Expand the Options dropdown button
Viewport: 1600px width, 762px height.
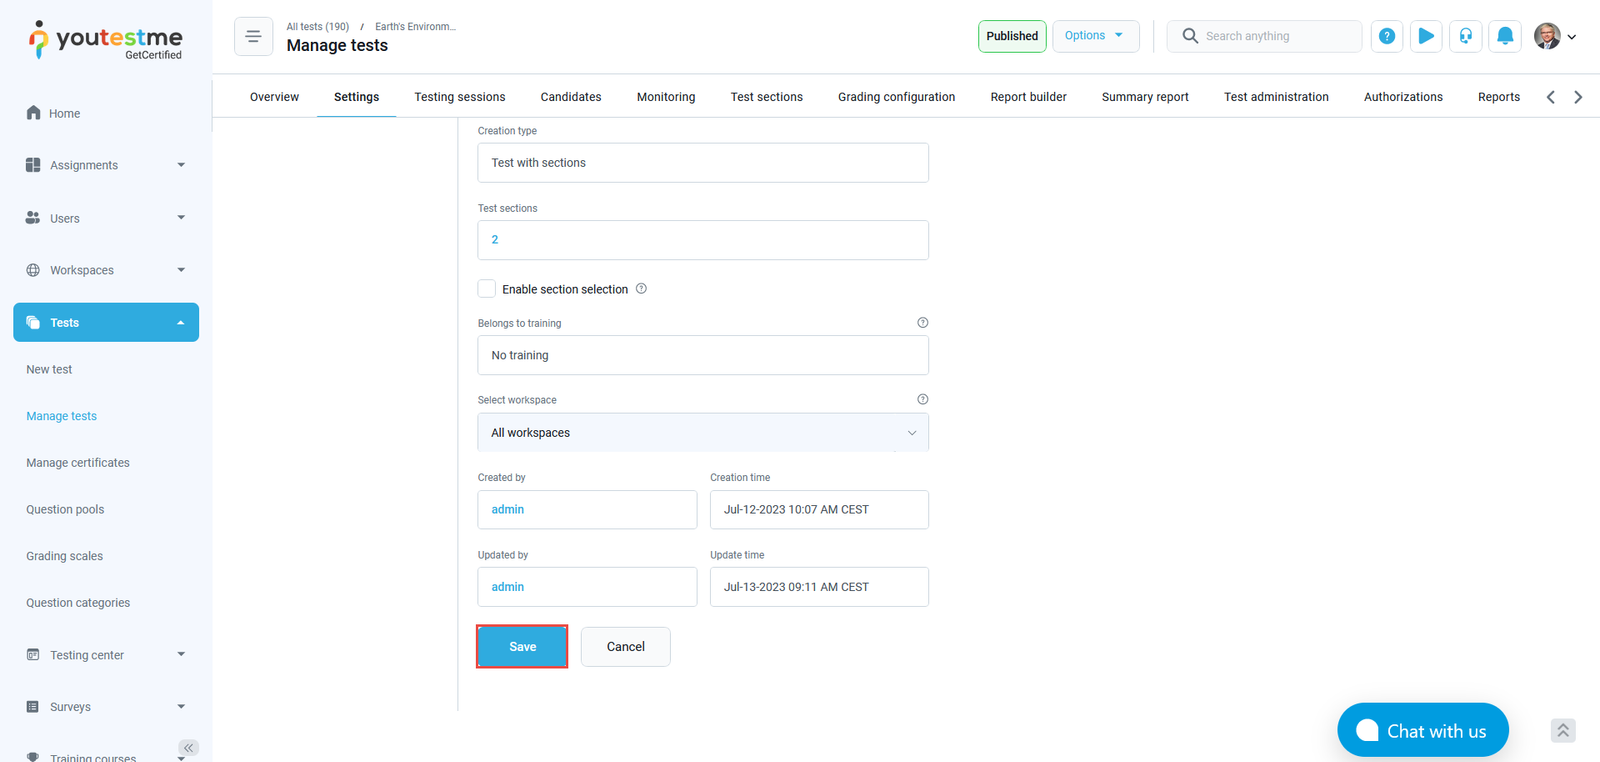click(x=1095, y=36)
